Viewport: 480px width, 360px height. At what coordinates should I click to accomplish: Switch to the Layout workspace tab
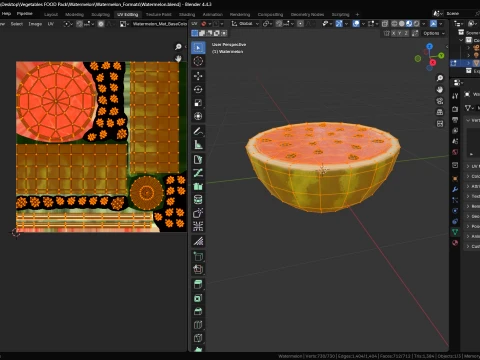point(51,14)
